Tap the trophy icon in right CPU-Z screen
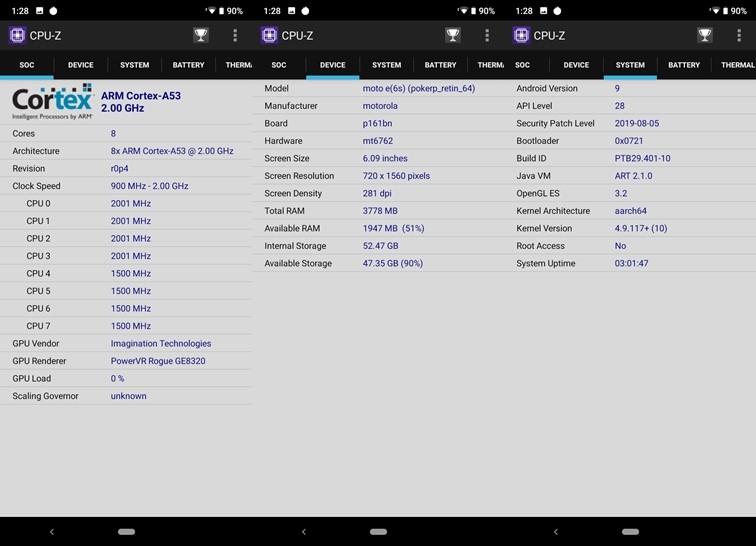Image resolution: width=756 pixels, height=546 pixels. tap(705, 35)
